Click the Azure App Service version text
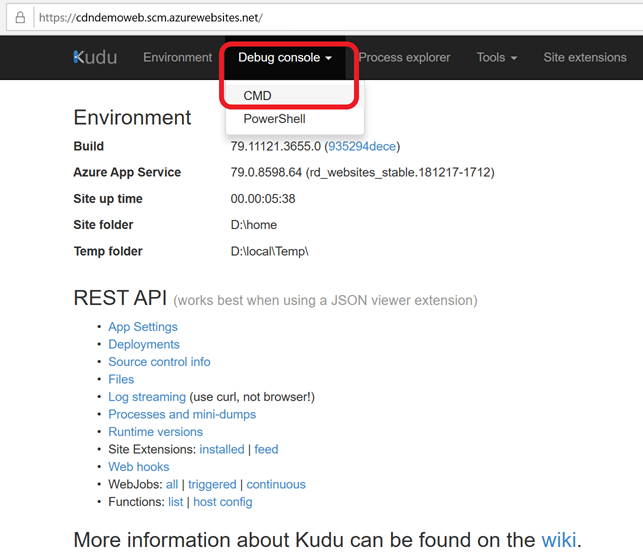 pos(363,173)
